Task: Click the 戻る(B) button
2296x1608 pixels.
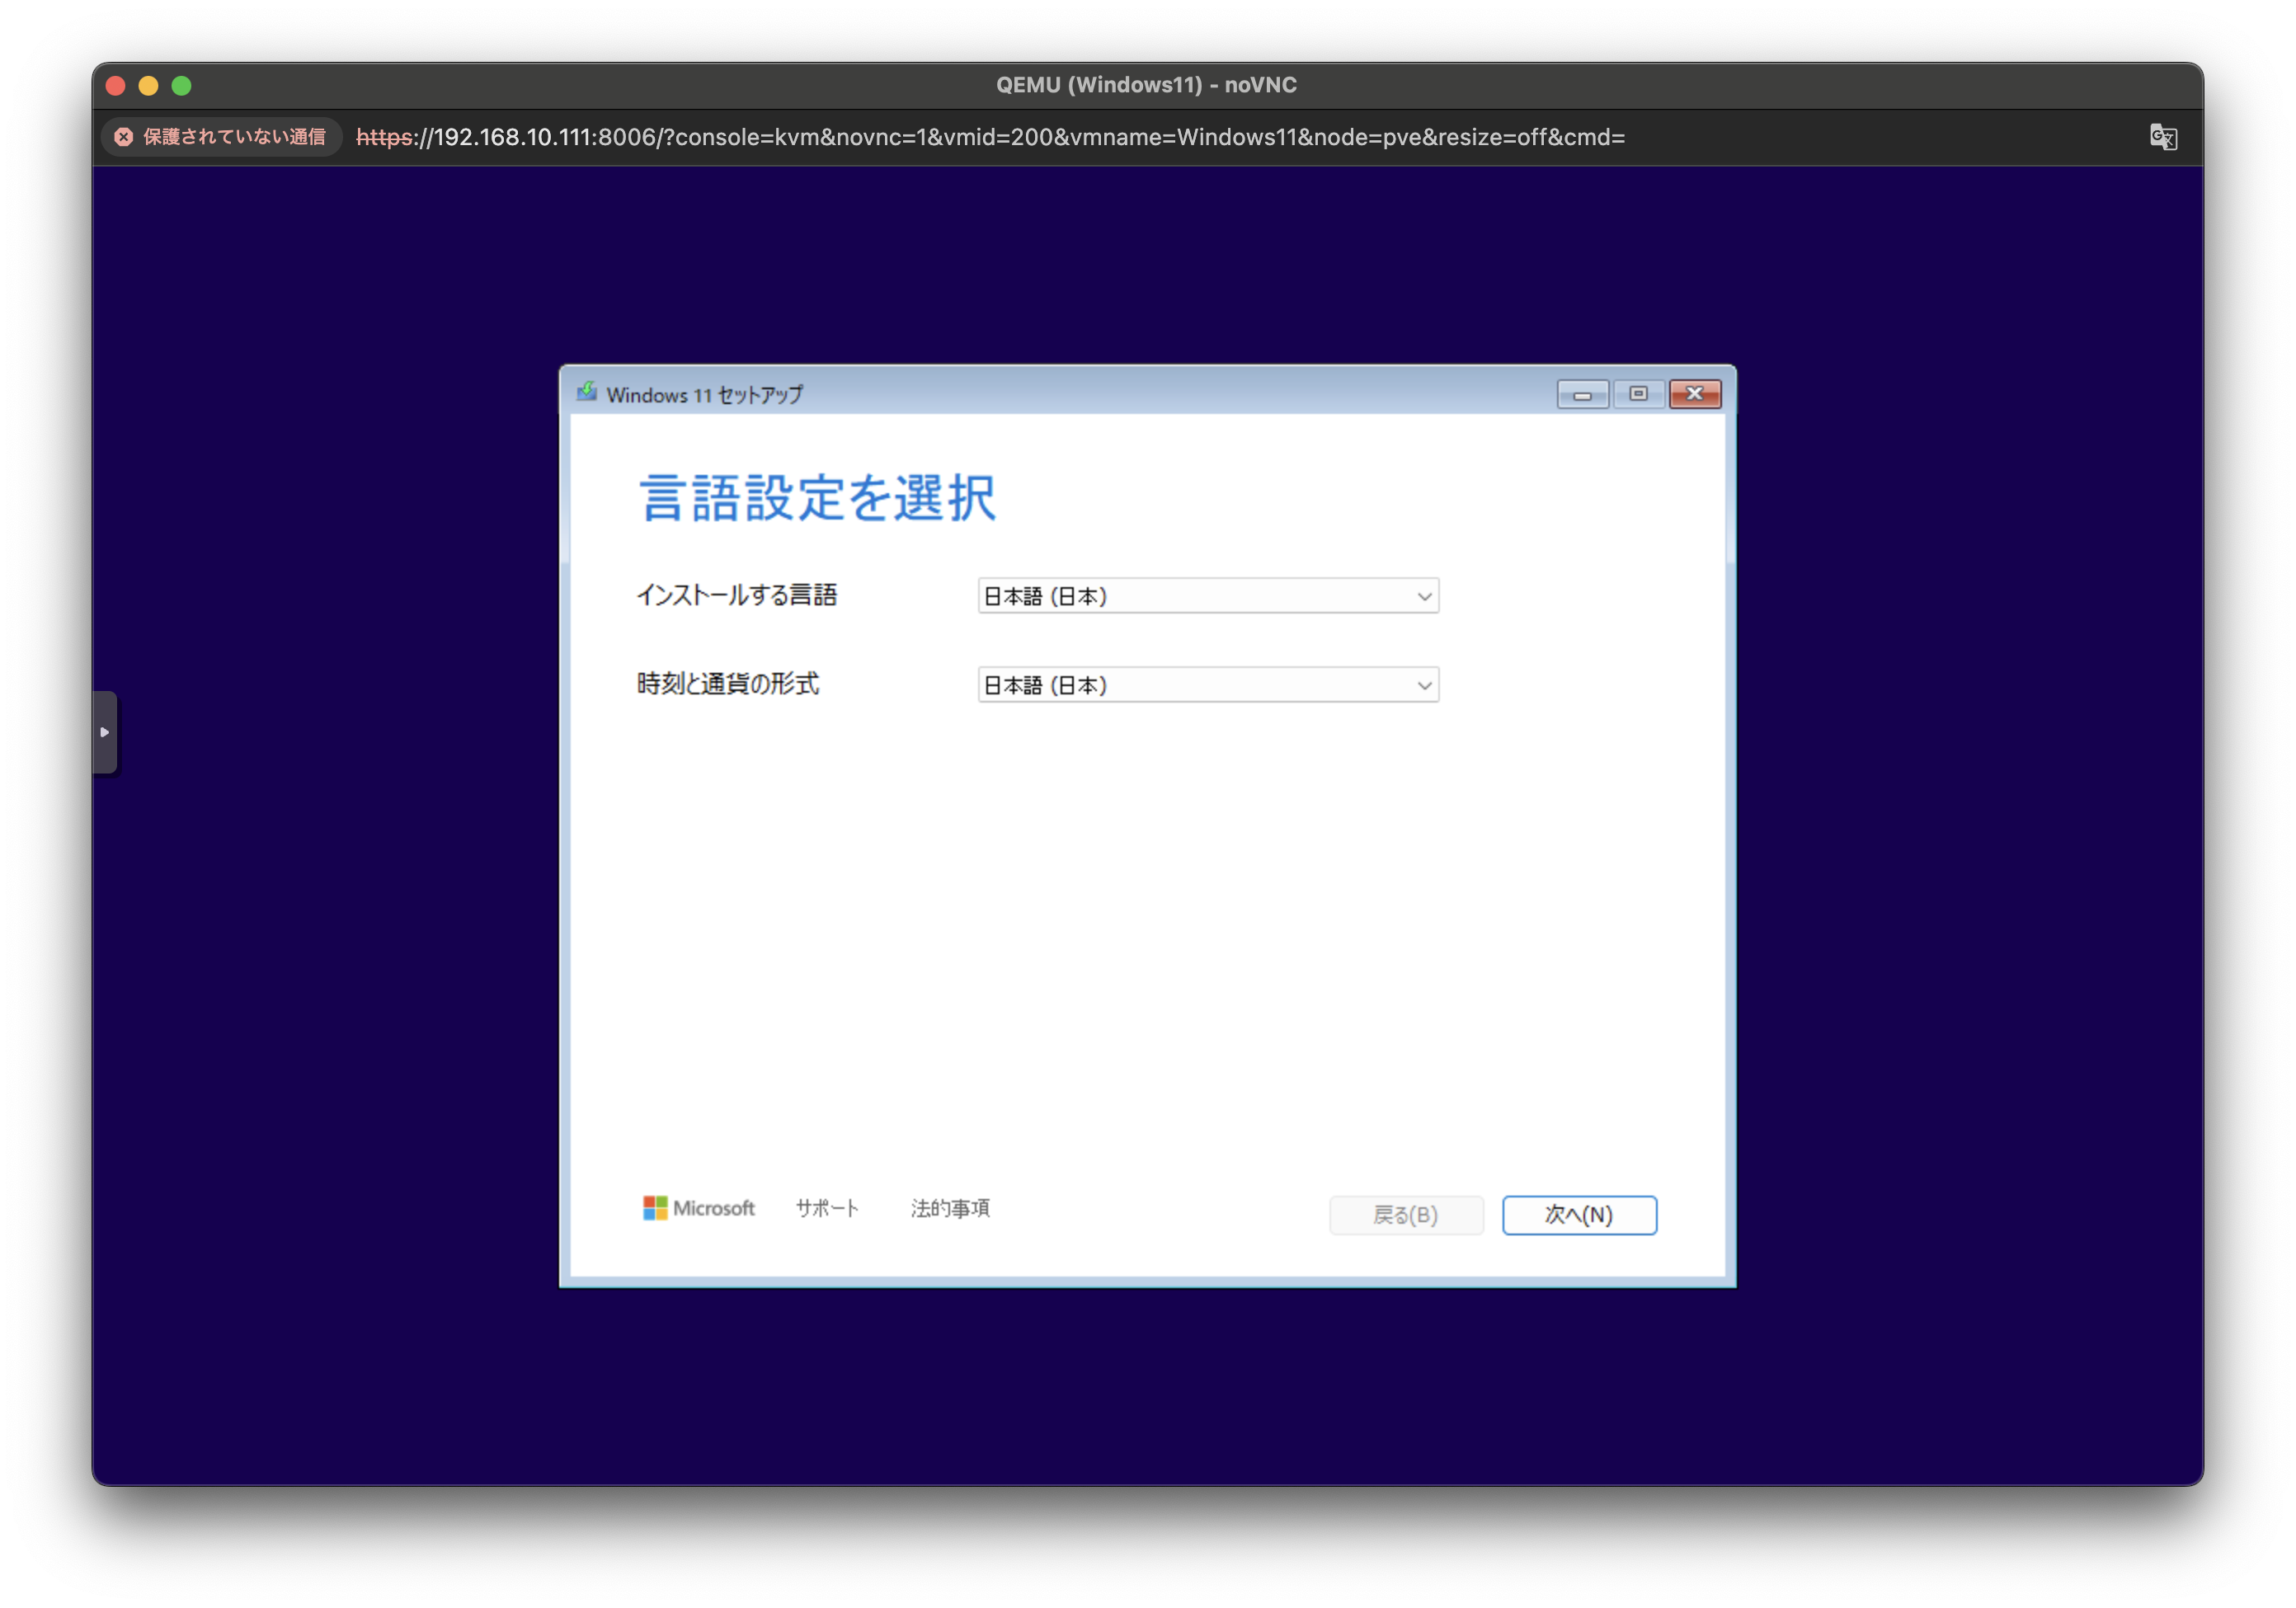Action: (x=1405, y=1215)
